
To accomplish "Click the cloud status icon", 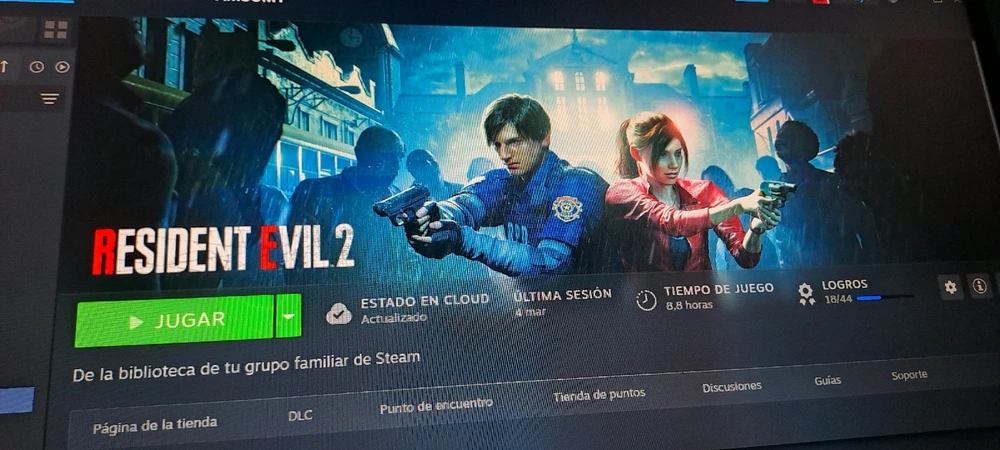I will tap(339, 314).
